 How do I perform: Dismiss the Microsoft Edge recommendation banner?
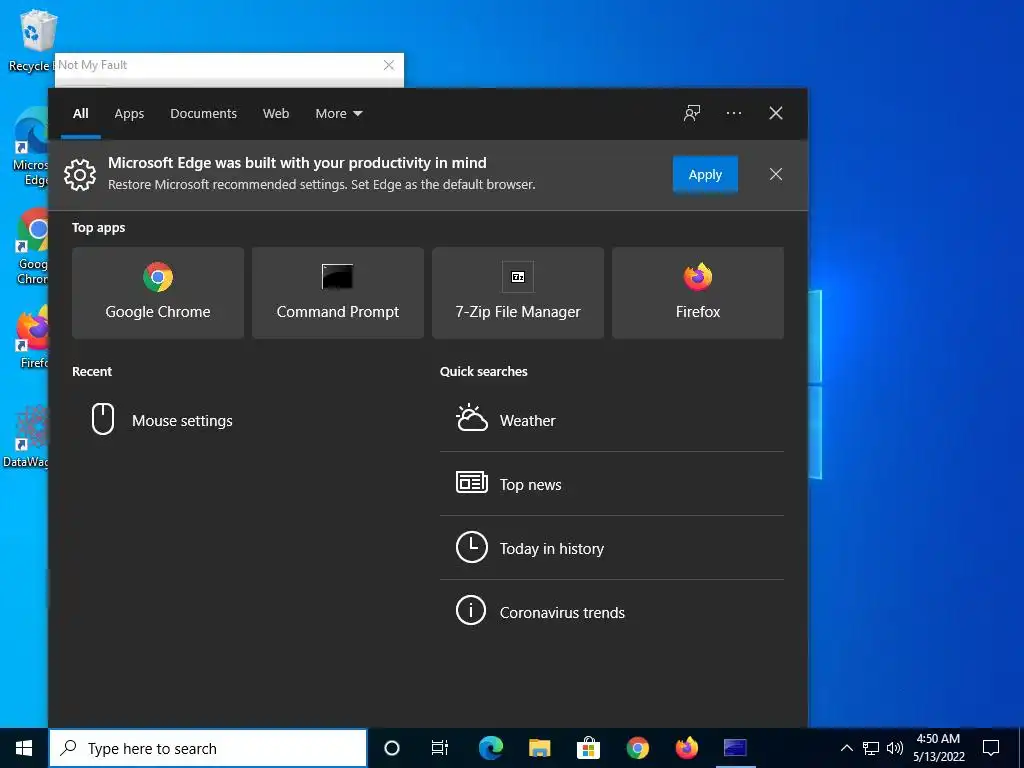coord(775,174)
